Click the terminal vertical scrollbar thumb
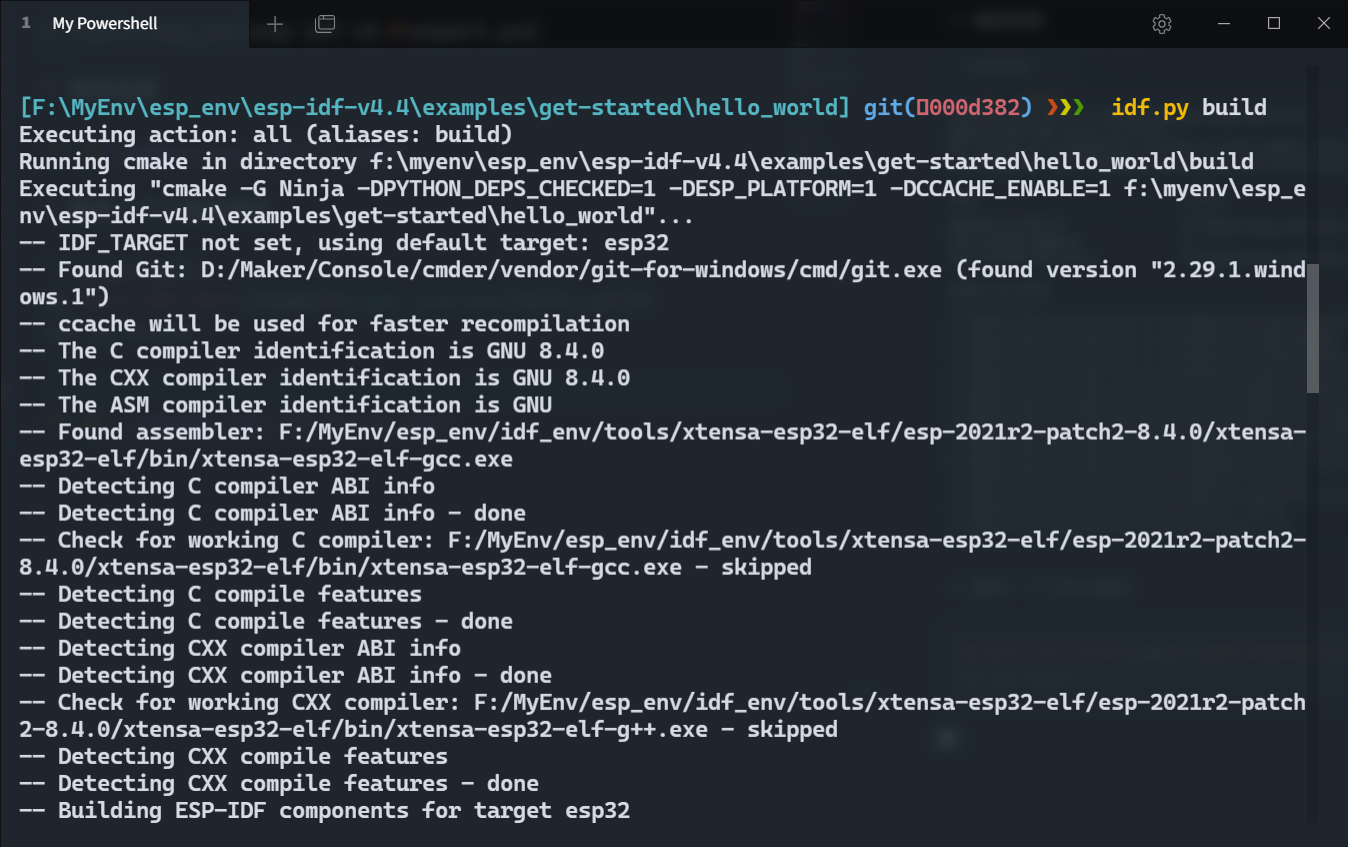Viewport: 1348px width, 847px height. coord(1313,328)
